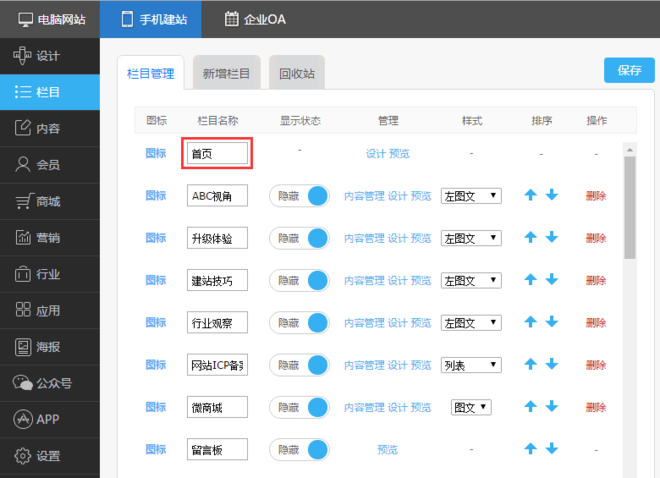This screenshot has width=660, height=478.
Task: Move ABC视角 row up
Action: pos(530,195)
